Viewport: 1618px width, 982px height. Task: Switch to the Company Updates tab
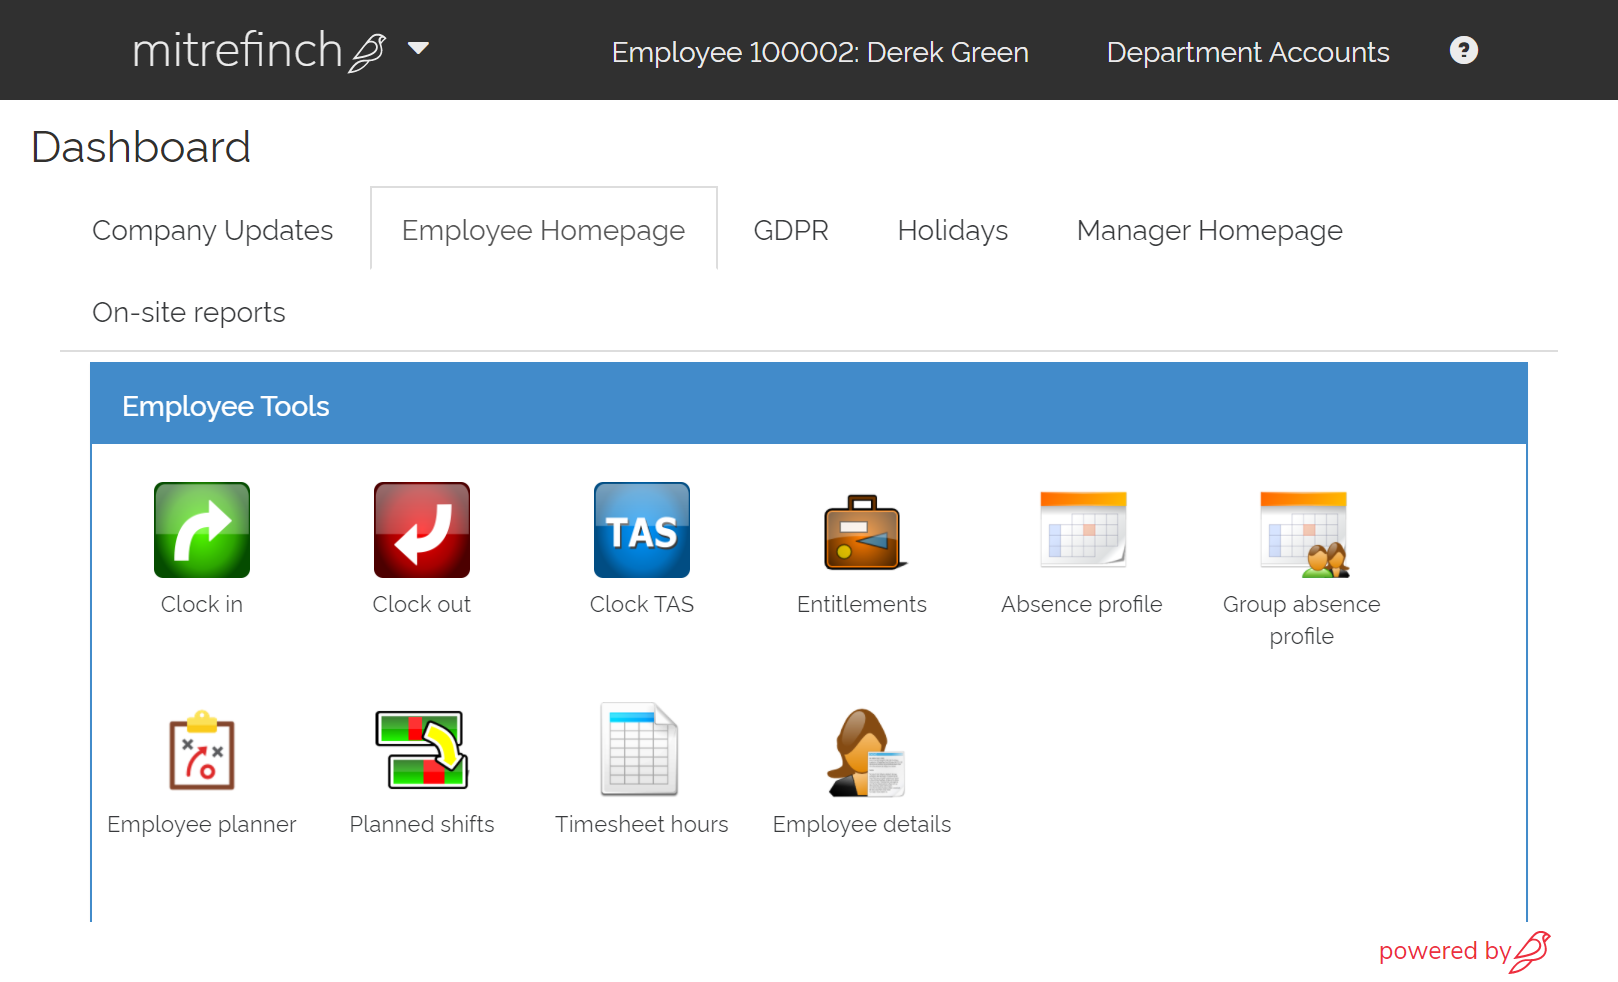coord(212,230)
